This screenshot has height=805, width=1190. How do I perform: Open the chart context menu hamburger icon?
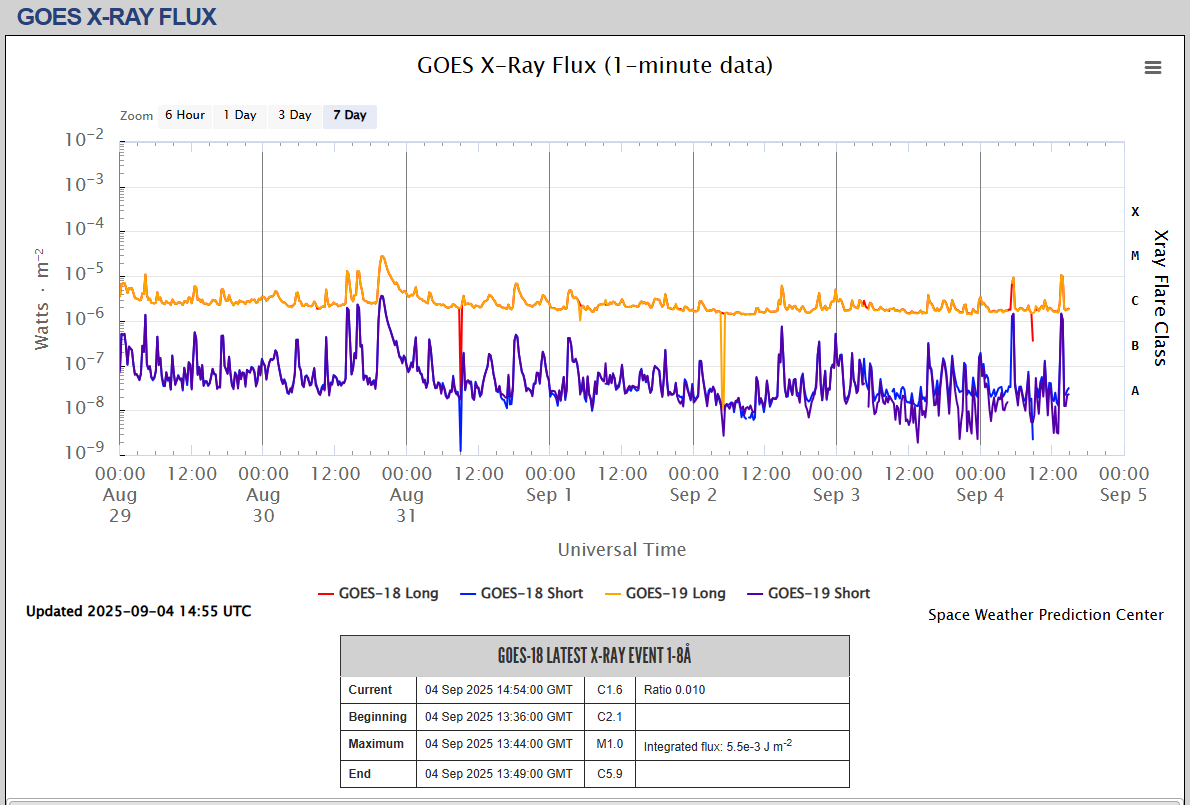click(x=1153, y=67)
